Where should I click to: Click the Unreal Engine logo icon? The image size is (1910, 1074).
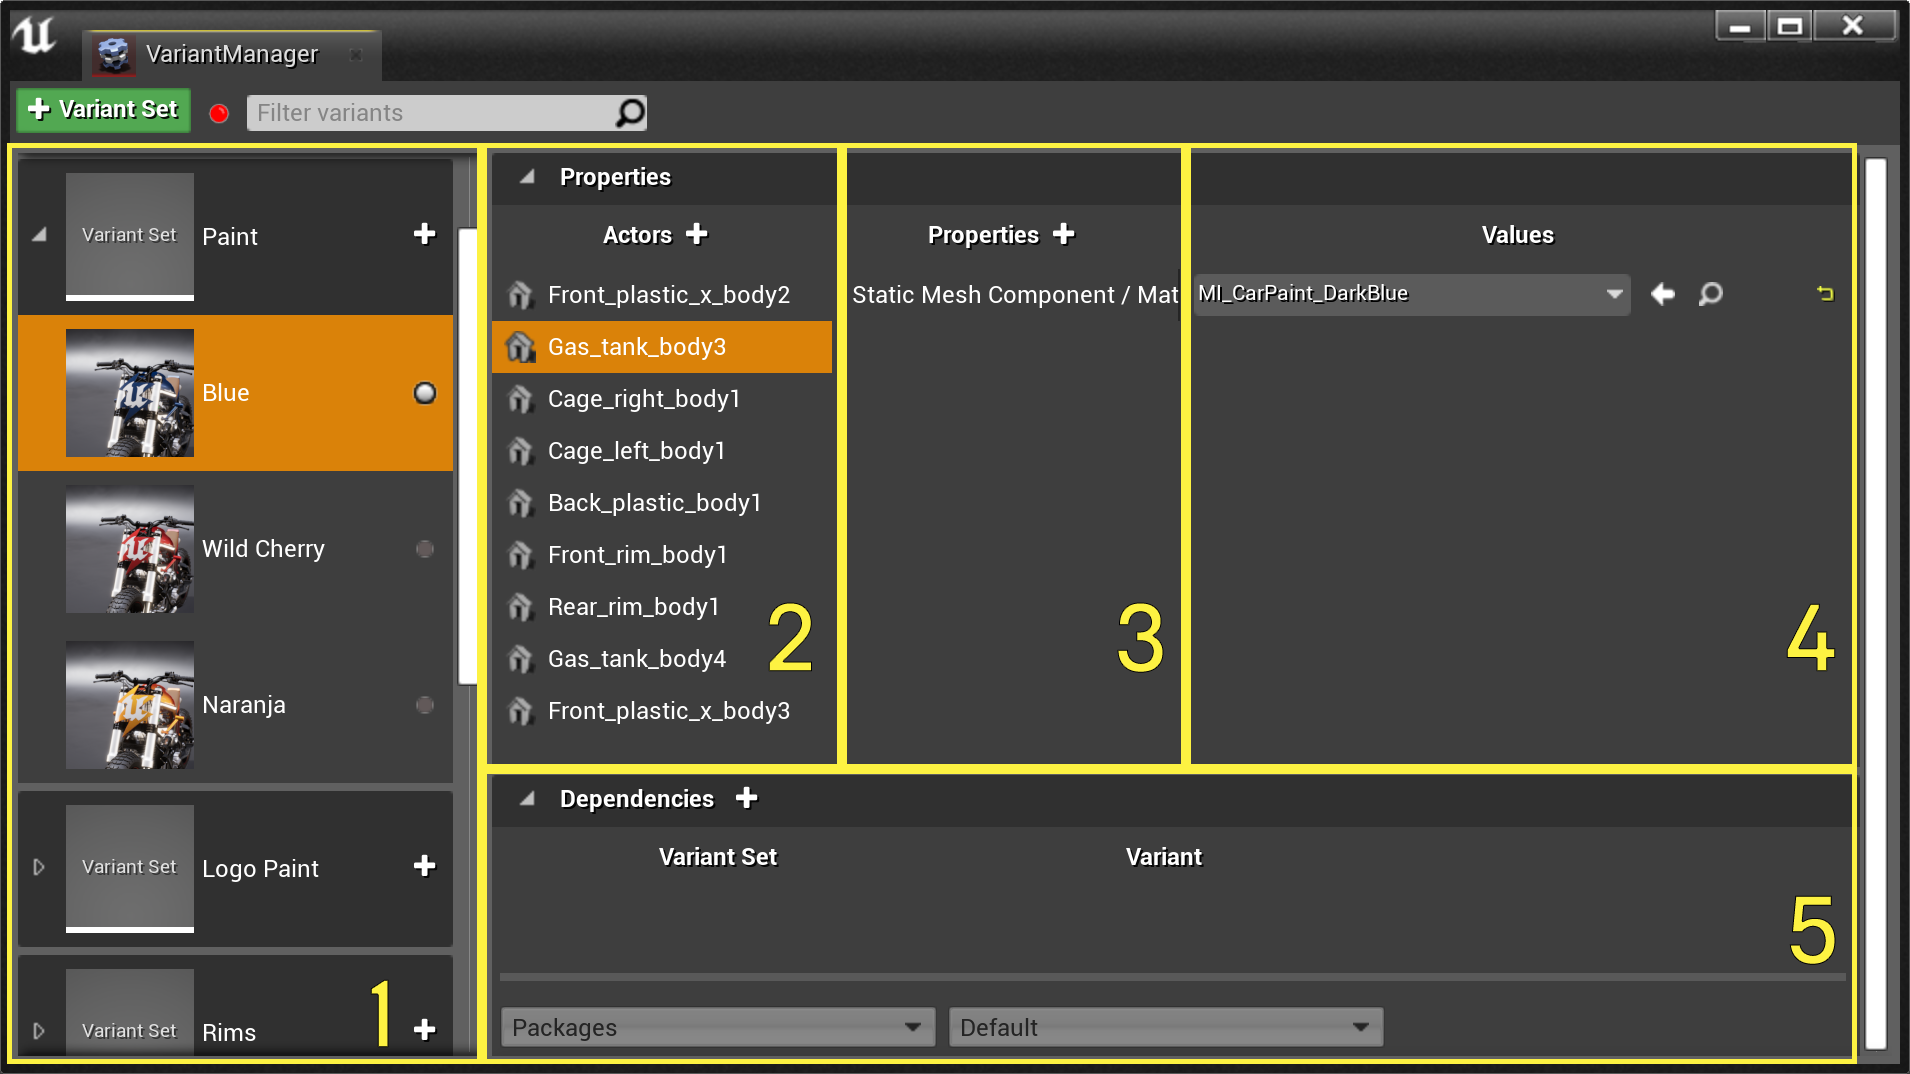tap(34, 37)
